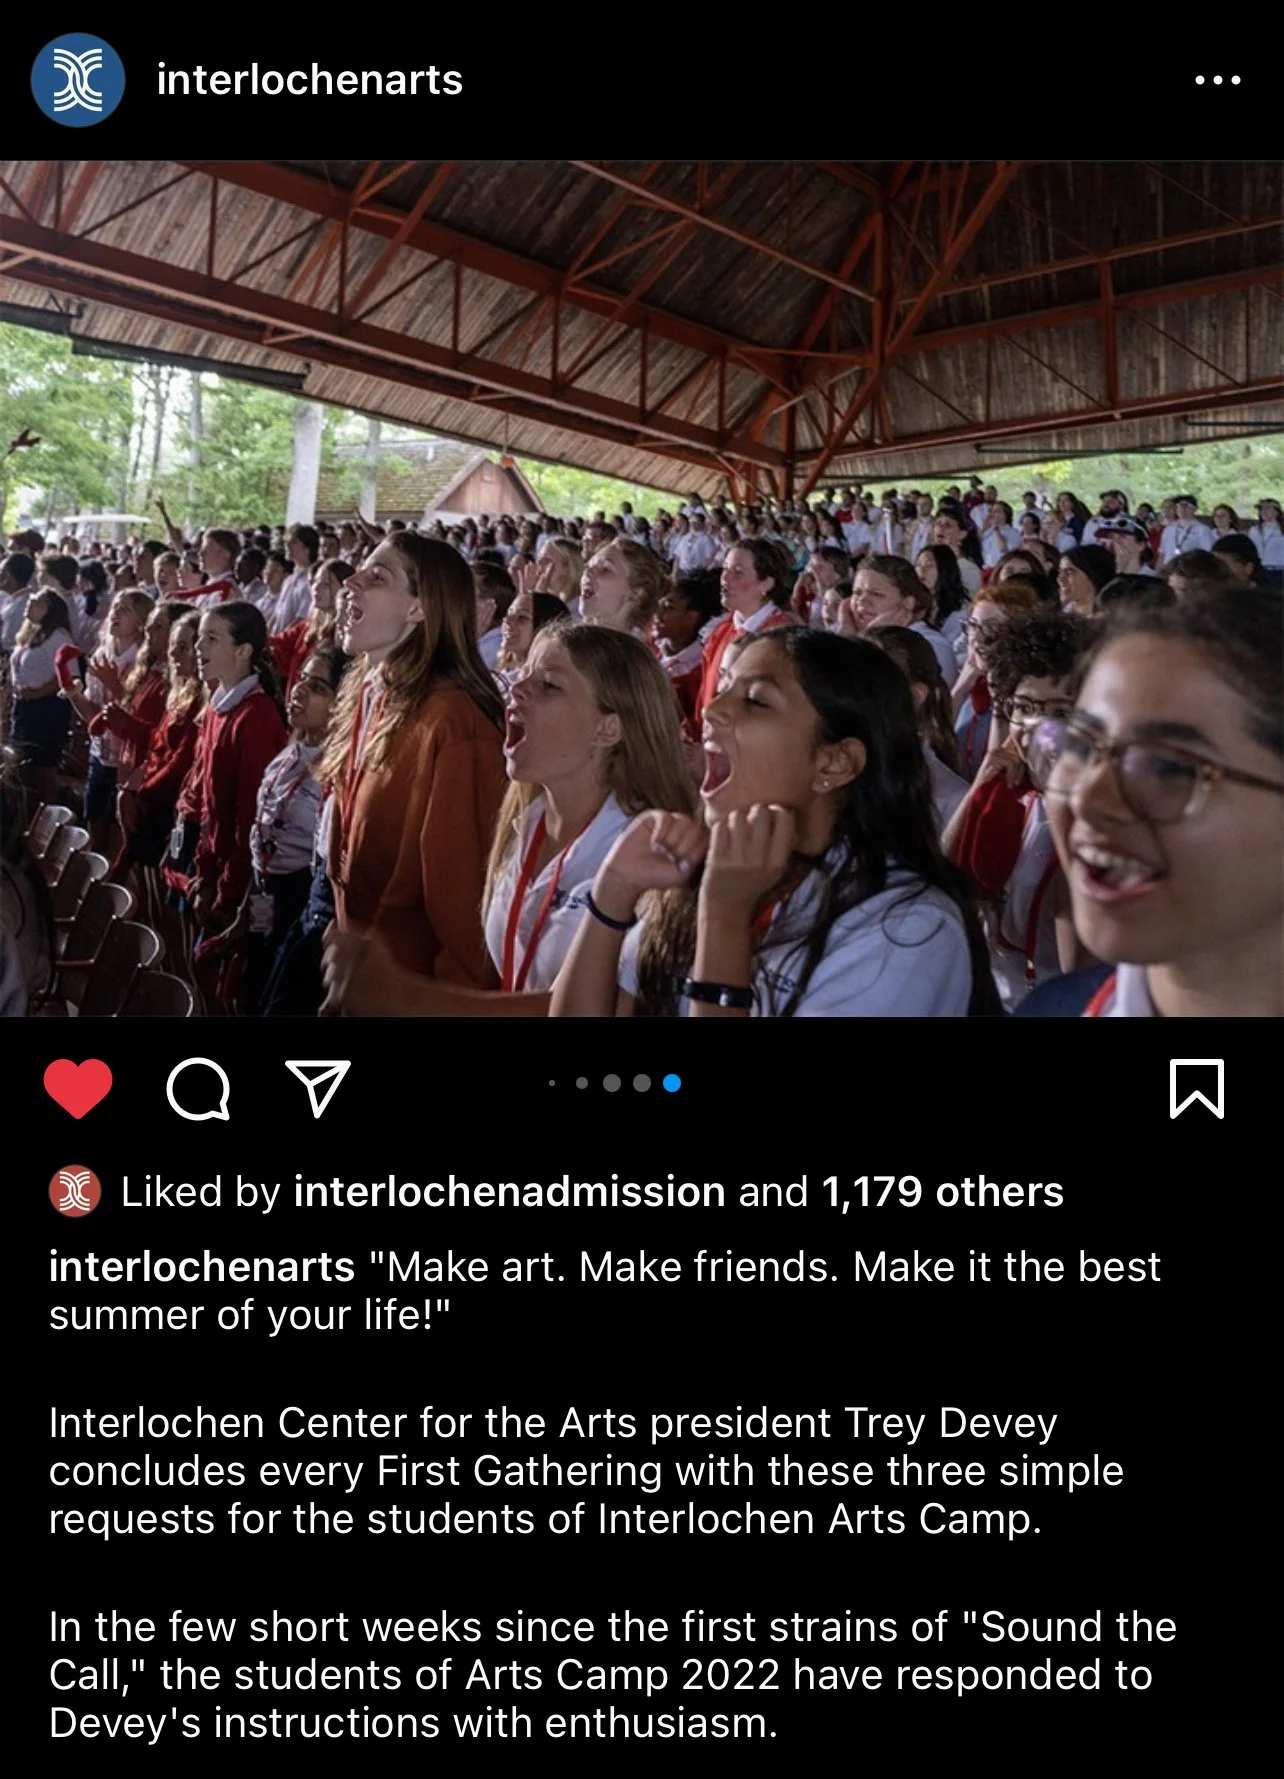Viewport: 1284px width, 1779px height.
Task: Select the third carousel page dot
Action: pyautogui.click(x=612, y=1083)
